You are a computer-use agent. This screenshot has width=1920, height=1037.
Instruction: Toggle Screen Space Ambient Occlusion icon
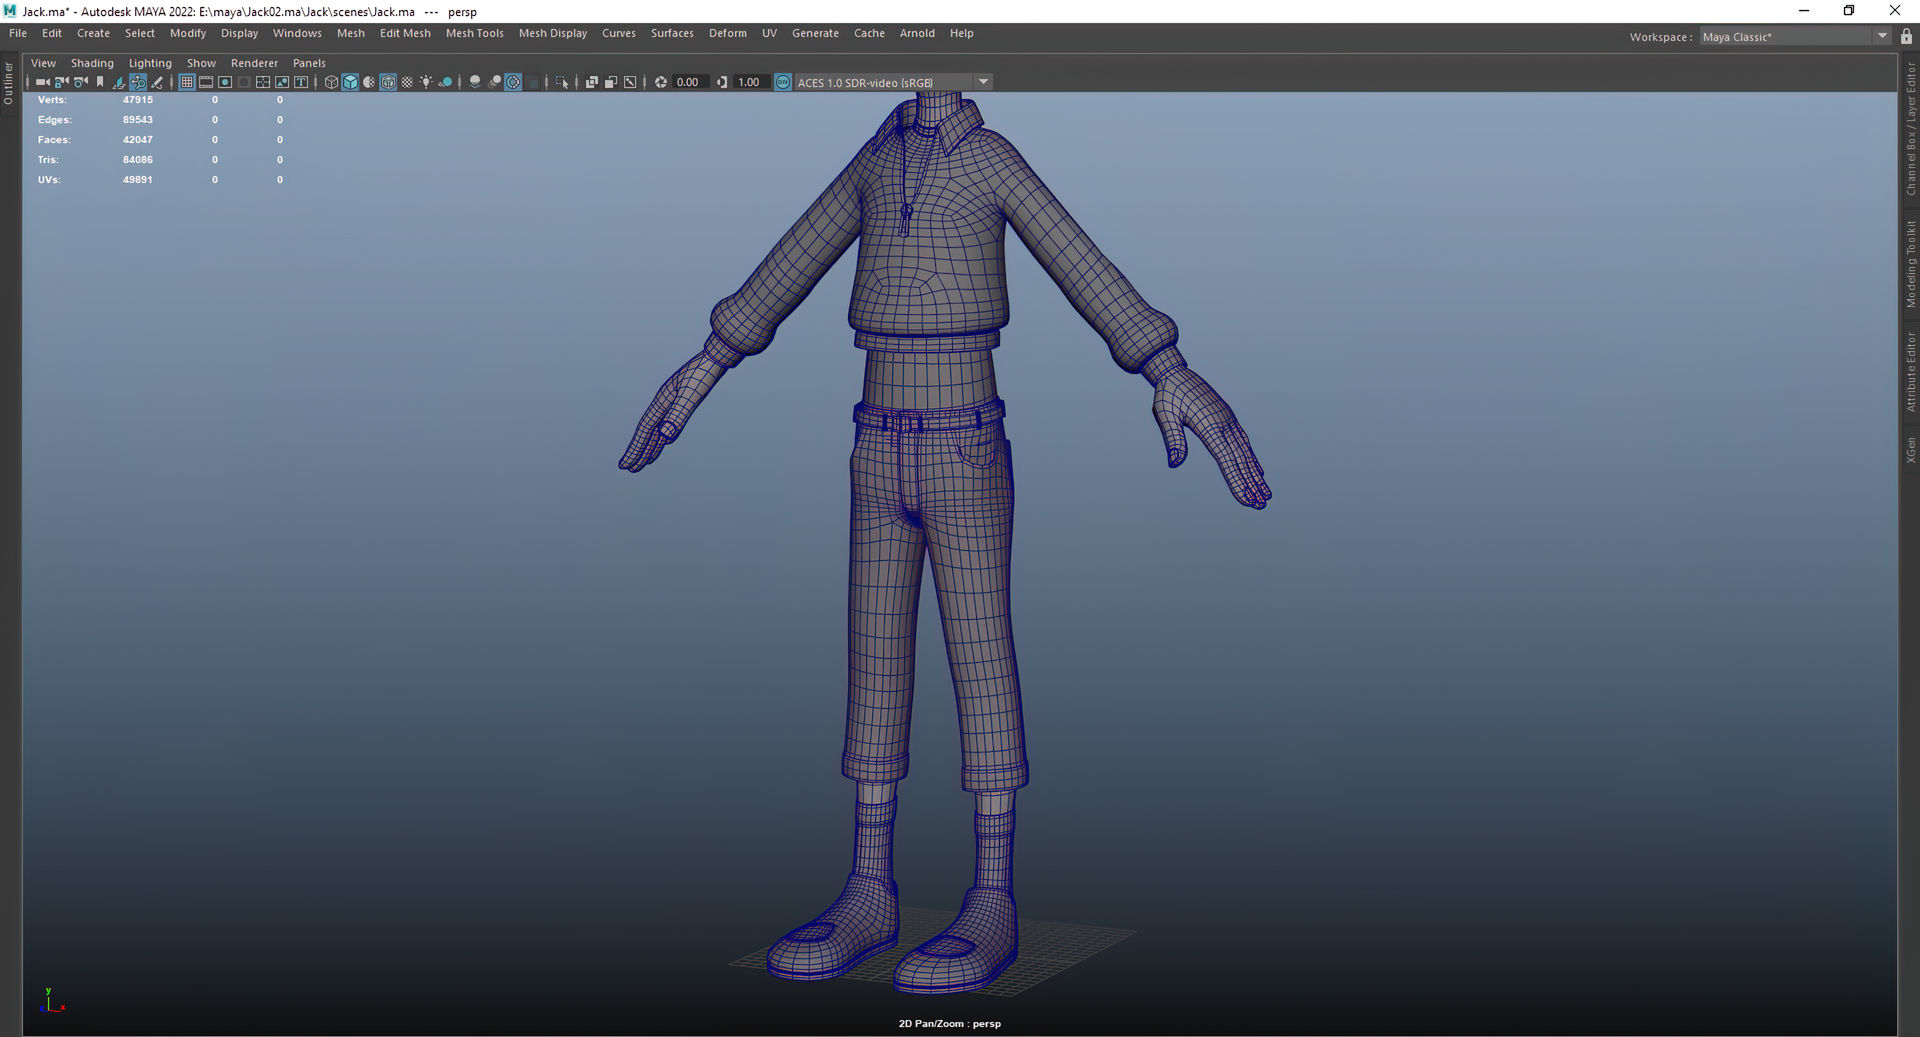click(475, 82)
